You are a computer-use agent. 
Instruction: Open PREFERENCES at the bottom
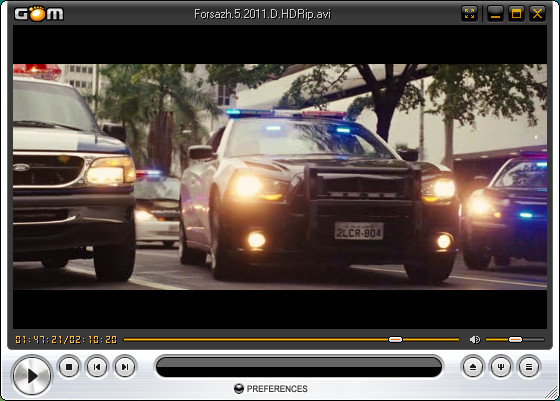click(271, 389)
